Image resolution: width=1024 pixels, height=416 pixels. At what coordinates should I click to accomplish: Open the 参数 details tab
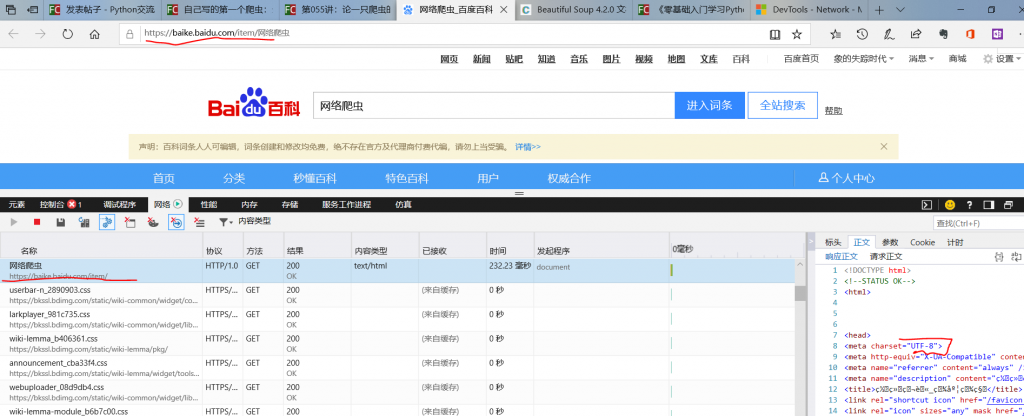tap(889, 242)
